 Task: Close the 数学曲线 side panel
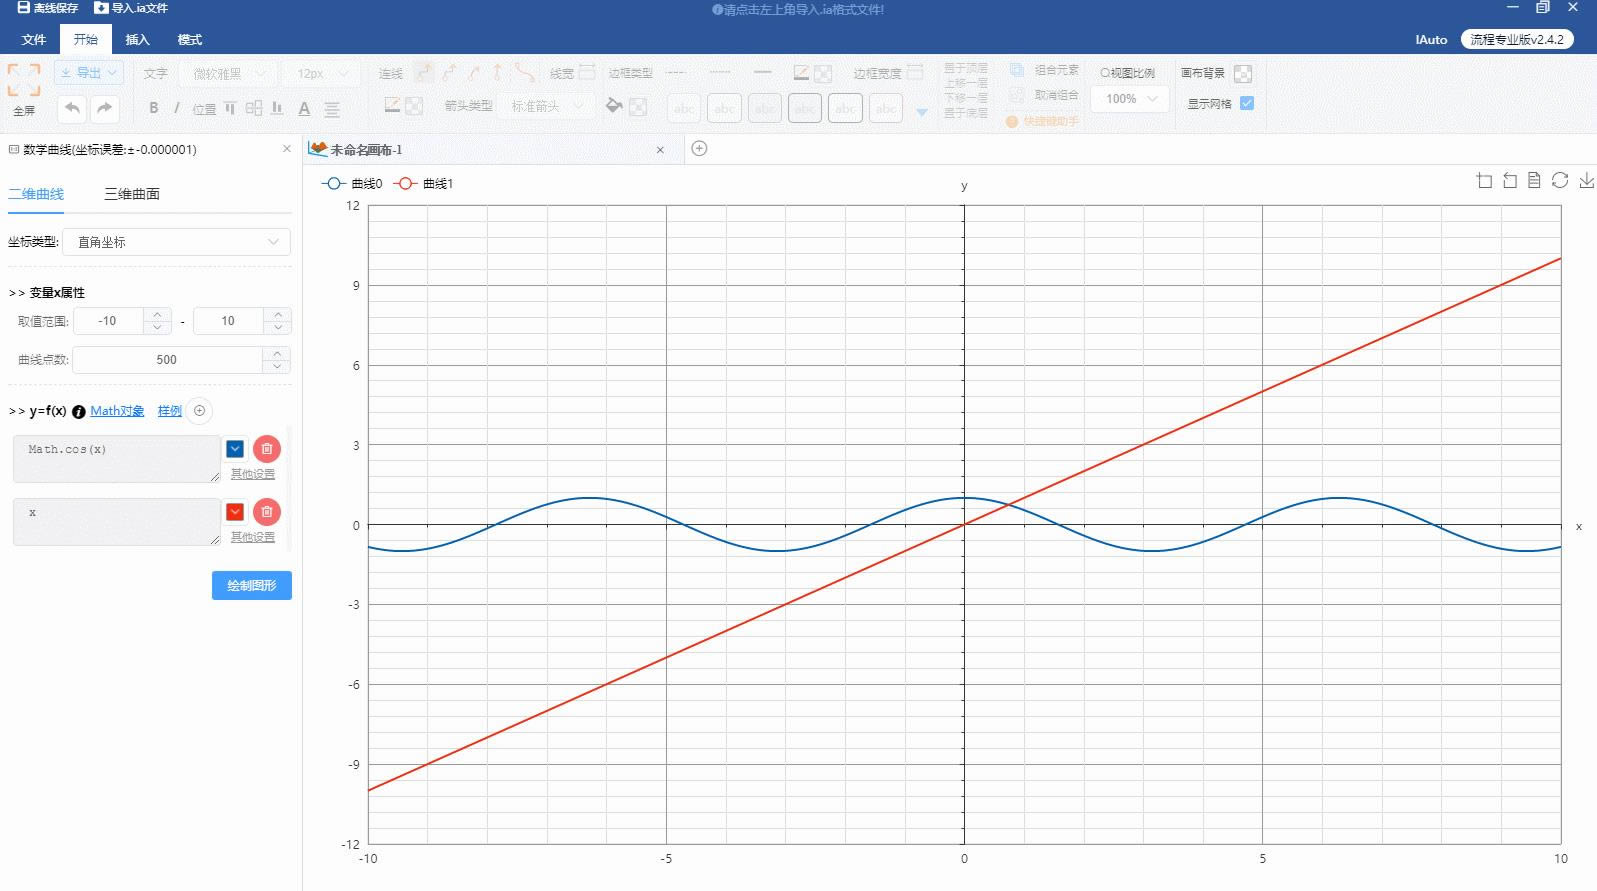coord(287,149)
